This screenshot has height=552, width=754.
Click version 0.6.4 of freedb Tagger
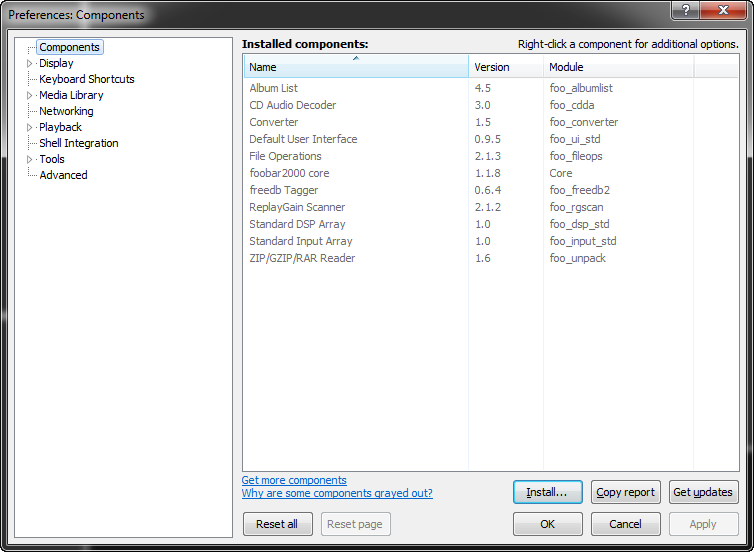[x=488, y=190]
